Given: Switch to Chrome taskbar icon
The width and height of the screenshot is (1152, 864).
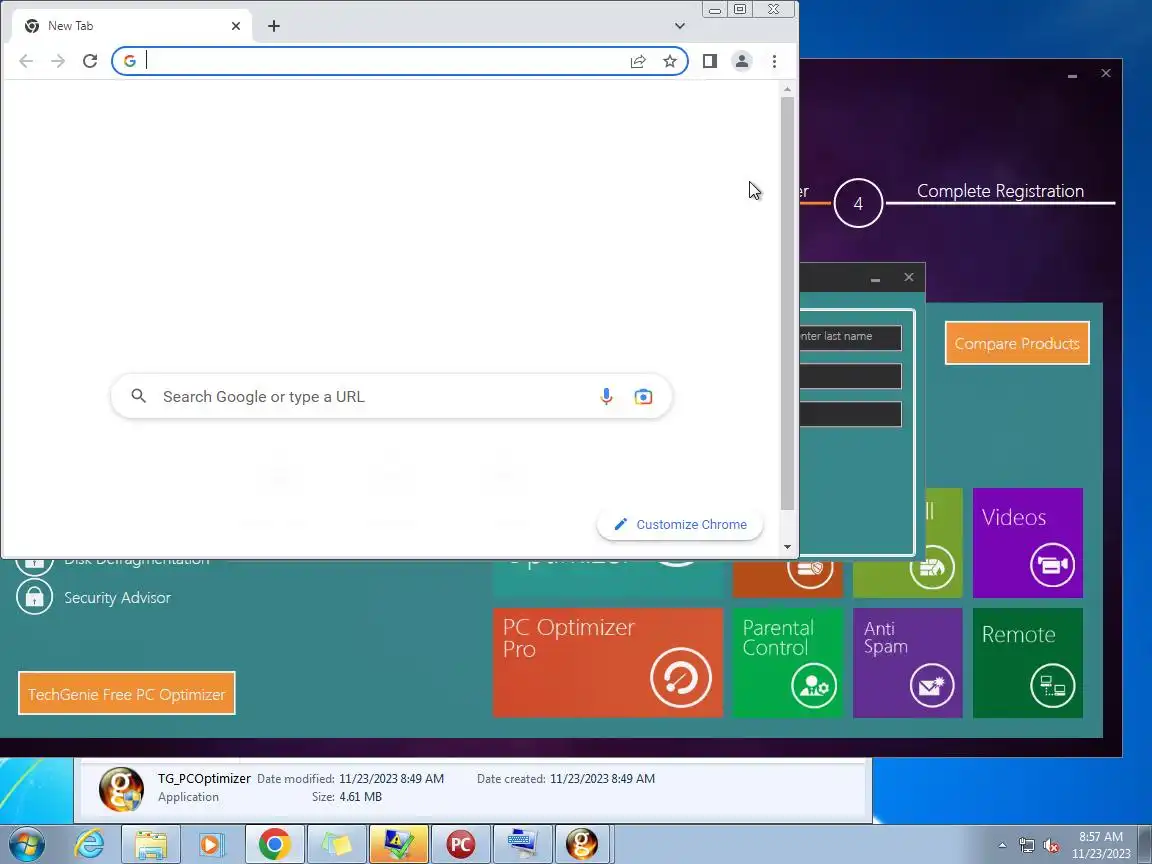Looking at the screenshot, I should [274, 844].
